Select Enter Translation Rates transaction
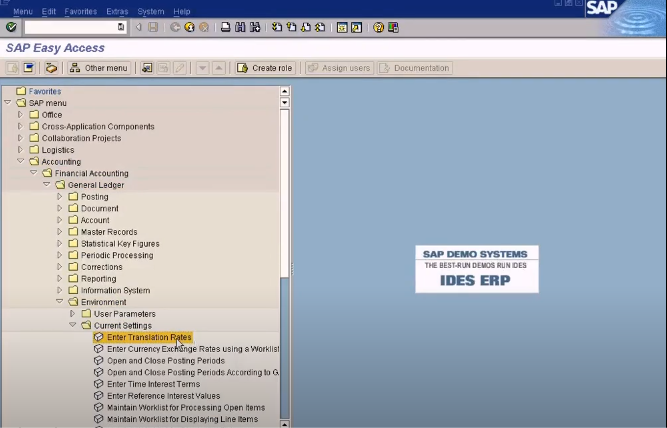The image size is (667, 428). [x=149, y=337]
